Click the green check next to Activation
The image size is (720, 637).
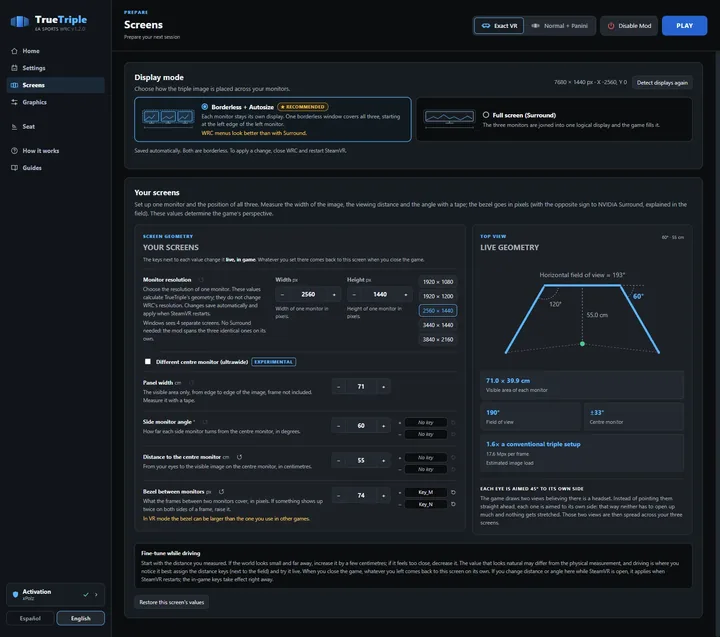[x=86, y=594]
